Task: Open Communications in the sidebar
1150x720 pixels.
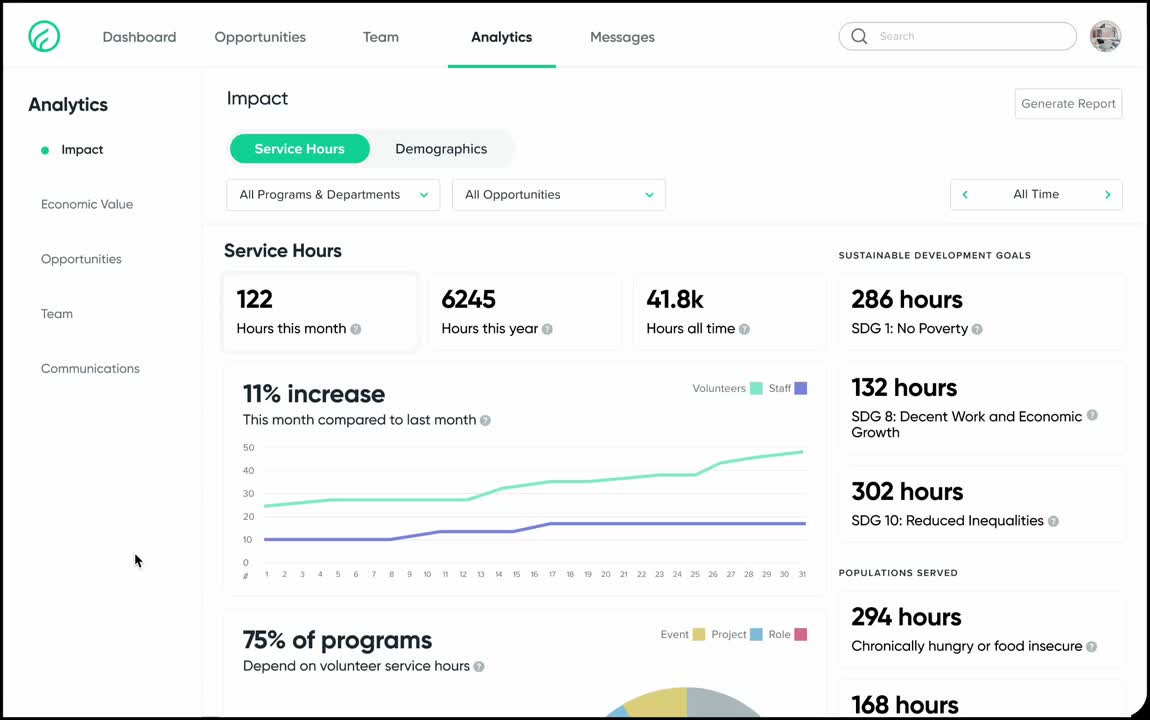Action: click(x=90, y=369)
